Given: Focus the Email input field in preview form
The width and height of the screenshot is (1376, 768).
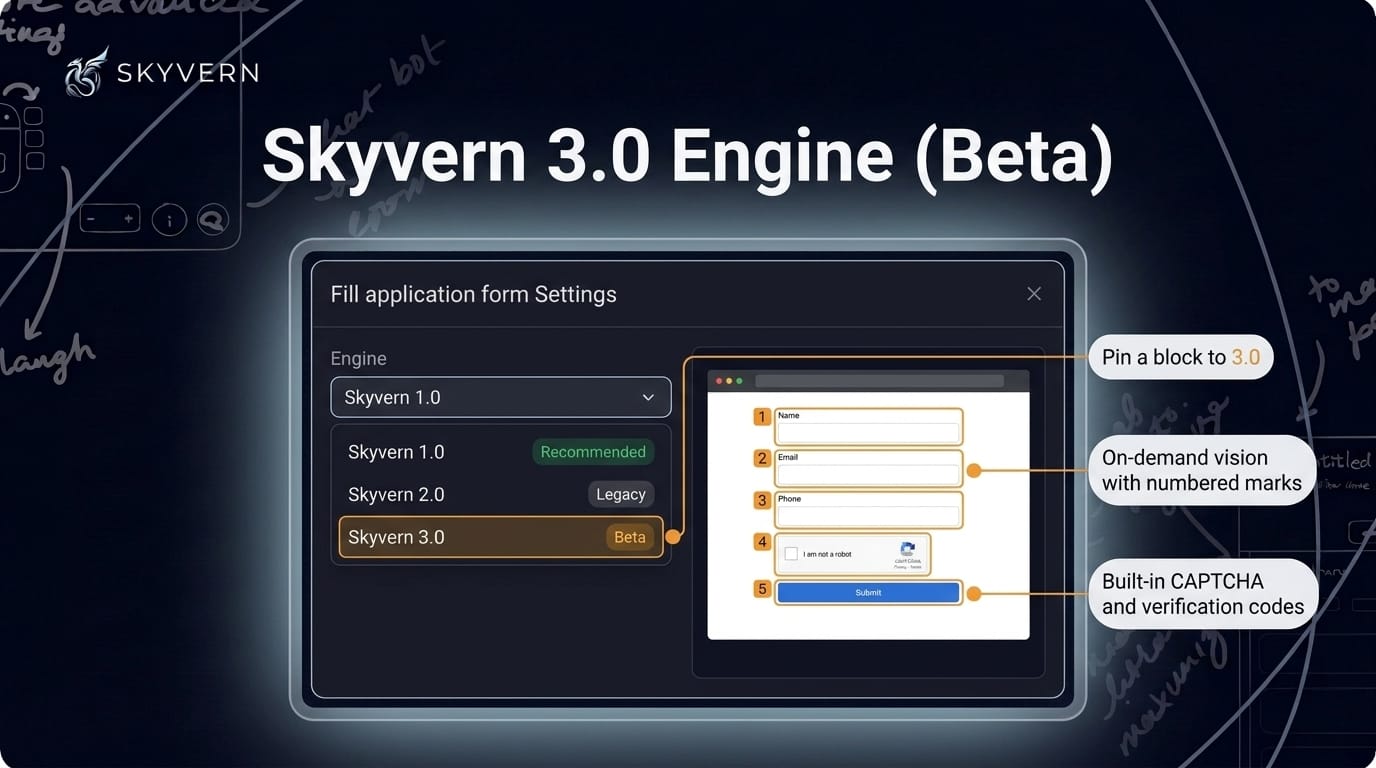Looking at the screenshot, I should (x=868, y=474).
